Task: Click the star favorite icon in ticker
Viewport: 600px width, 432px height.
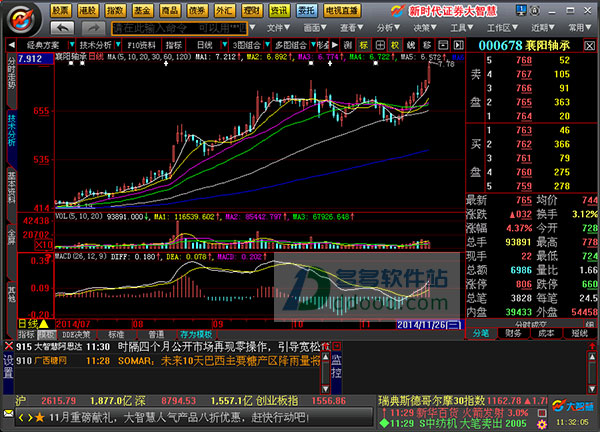Action: click(x=40, y=417)
